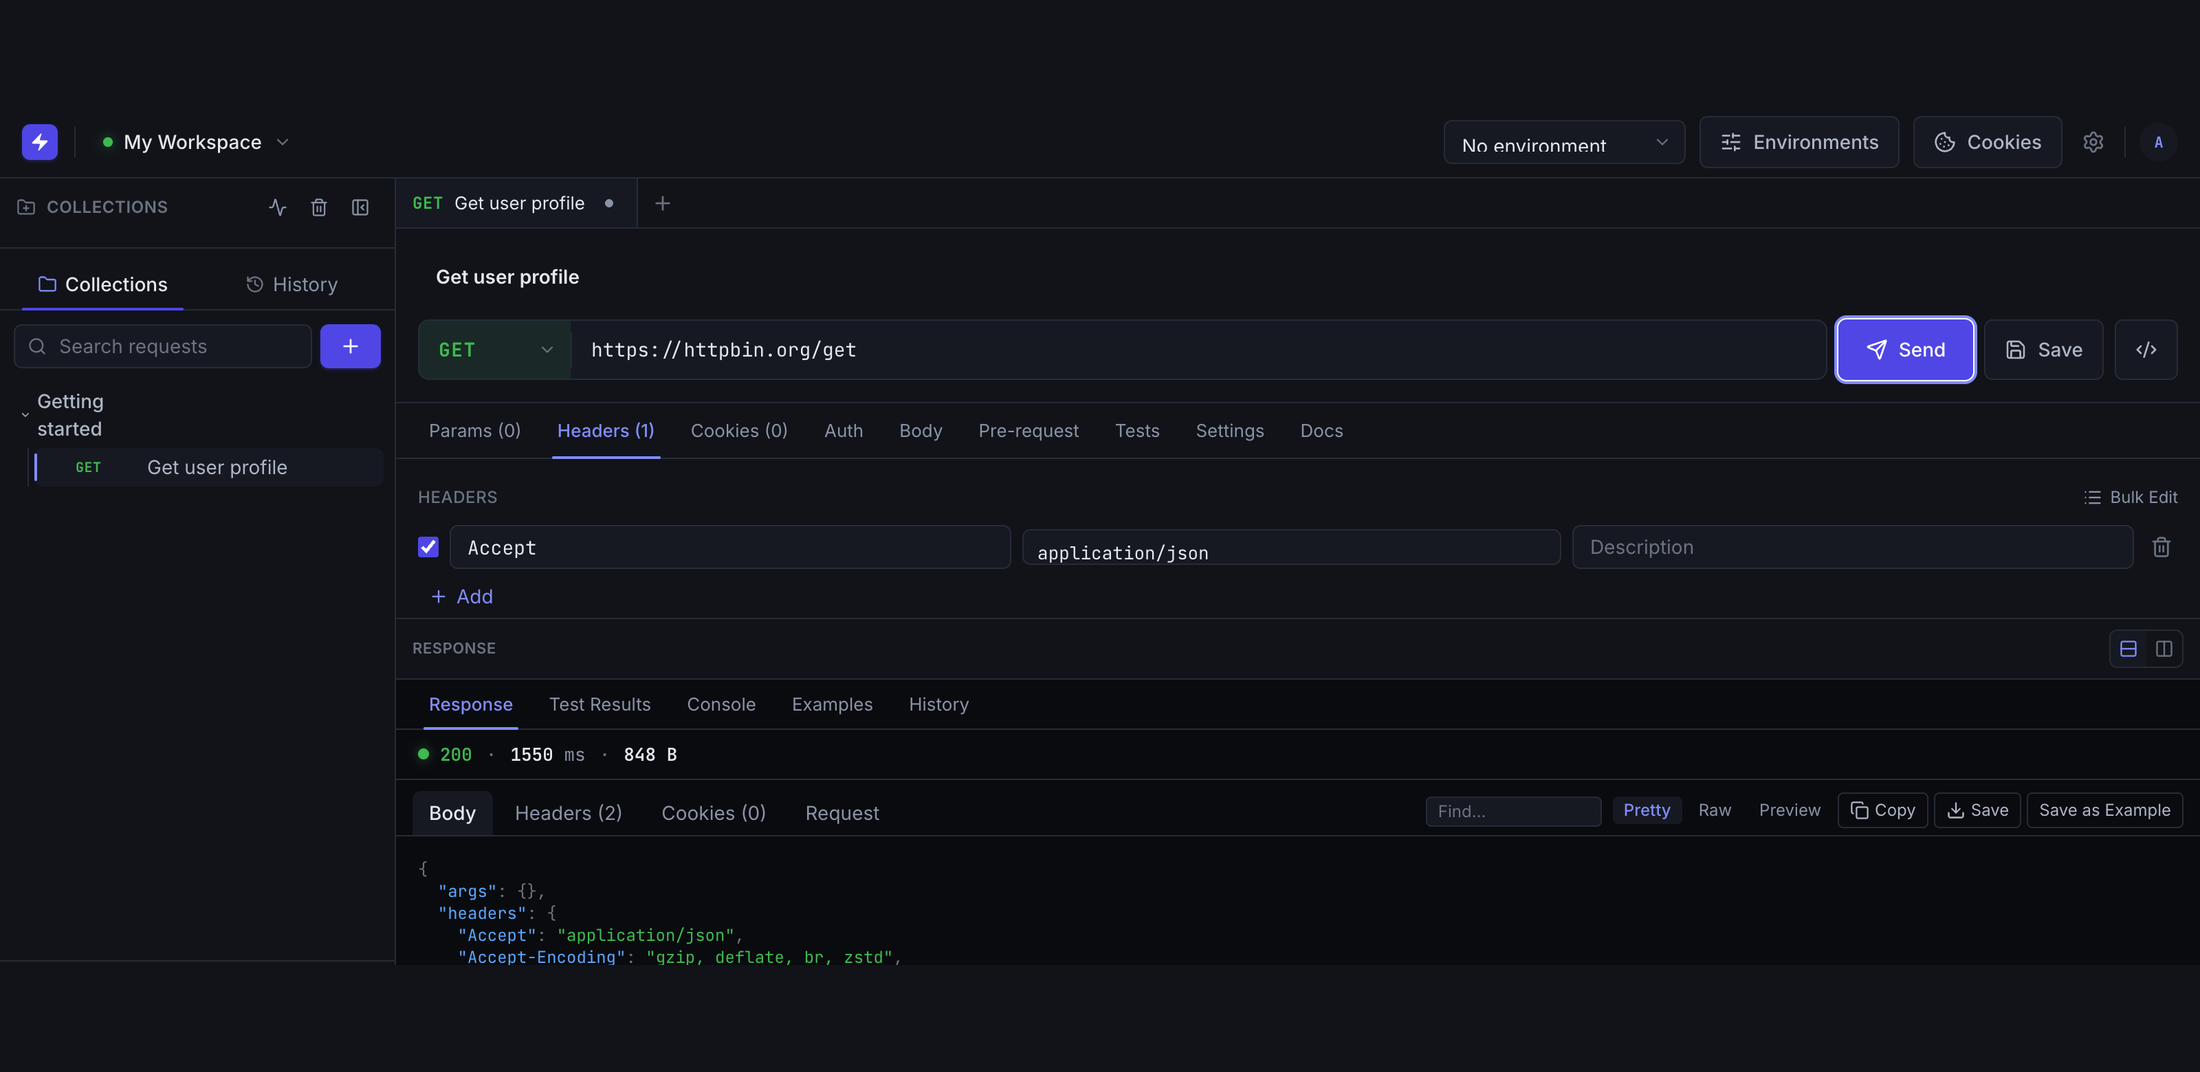
Task: Send the request
Action: 1905,350
